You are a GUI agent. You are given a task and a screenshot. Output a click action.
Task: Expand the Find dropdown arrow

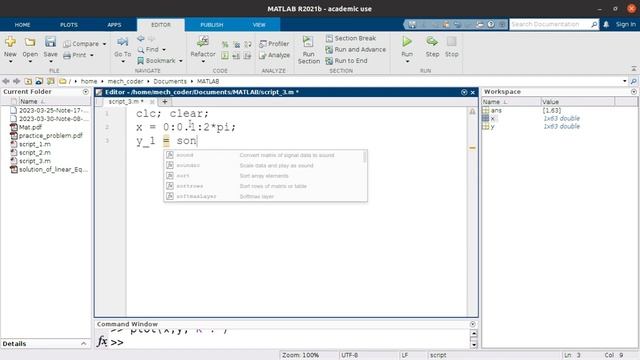(164, 50)
